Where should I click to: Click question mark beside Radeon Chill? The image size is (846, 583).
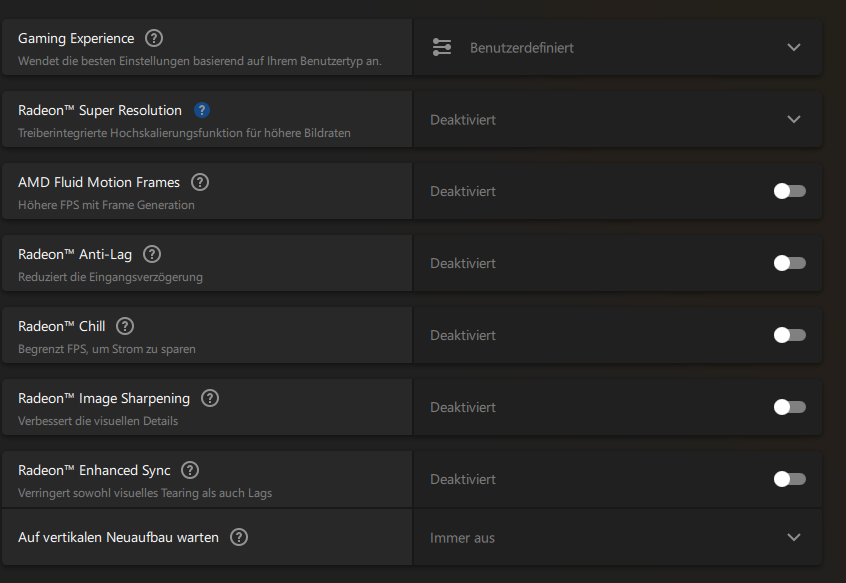pos(125,326)
